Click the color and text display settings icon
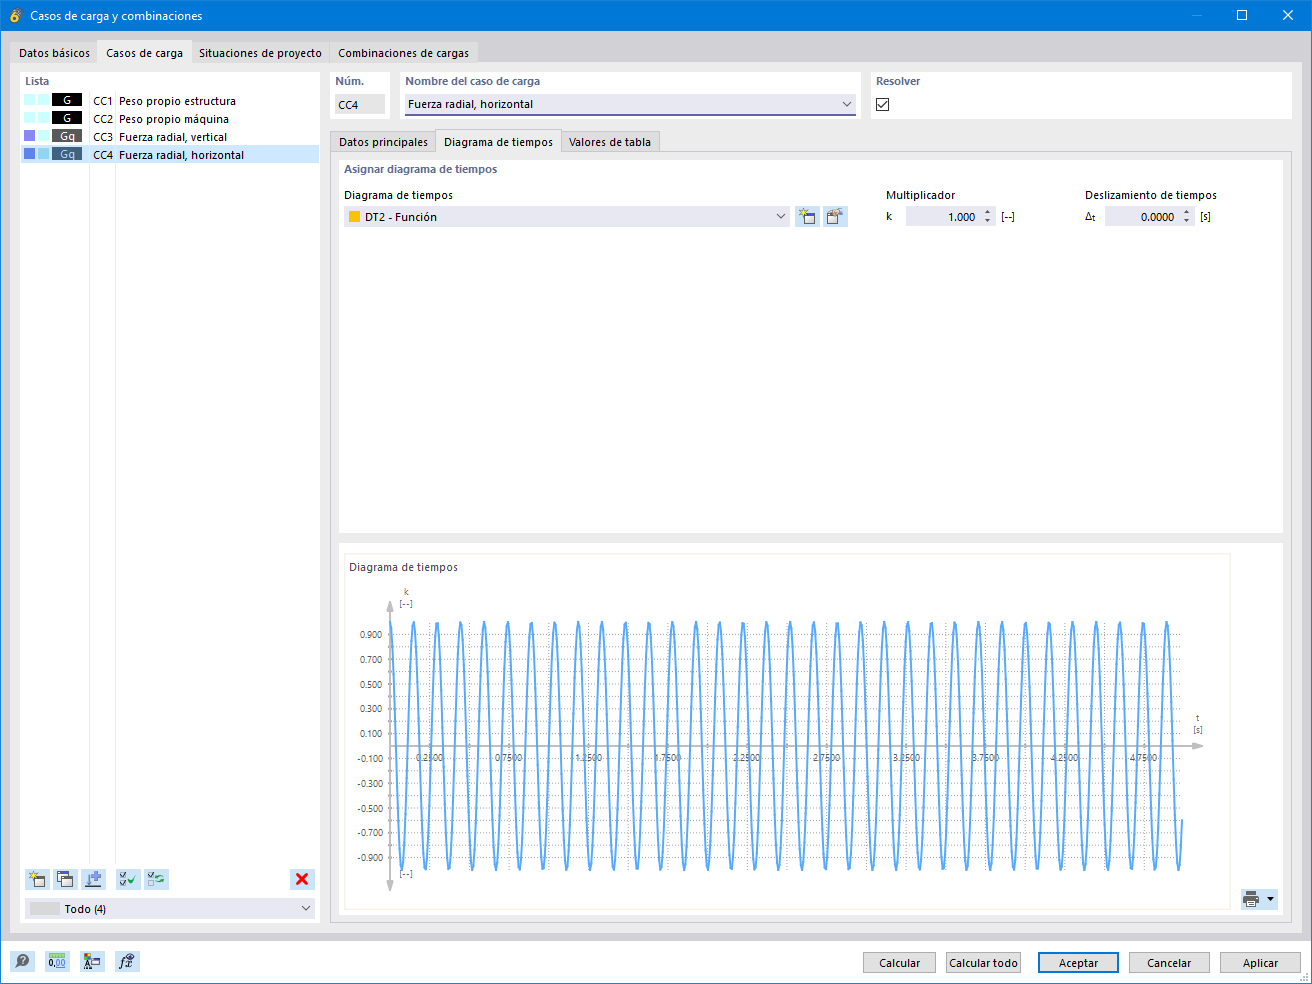Screen dimensions: 1312x984 92,961
